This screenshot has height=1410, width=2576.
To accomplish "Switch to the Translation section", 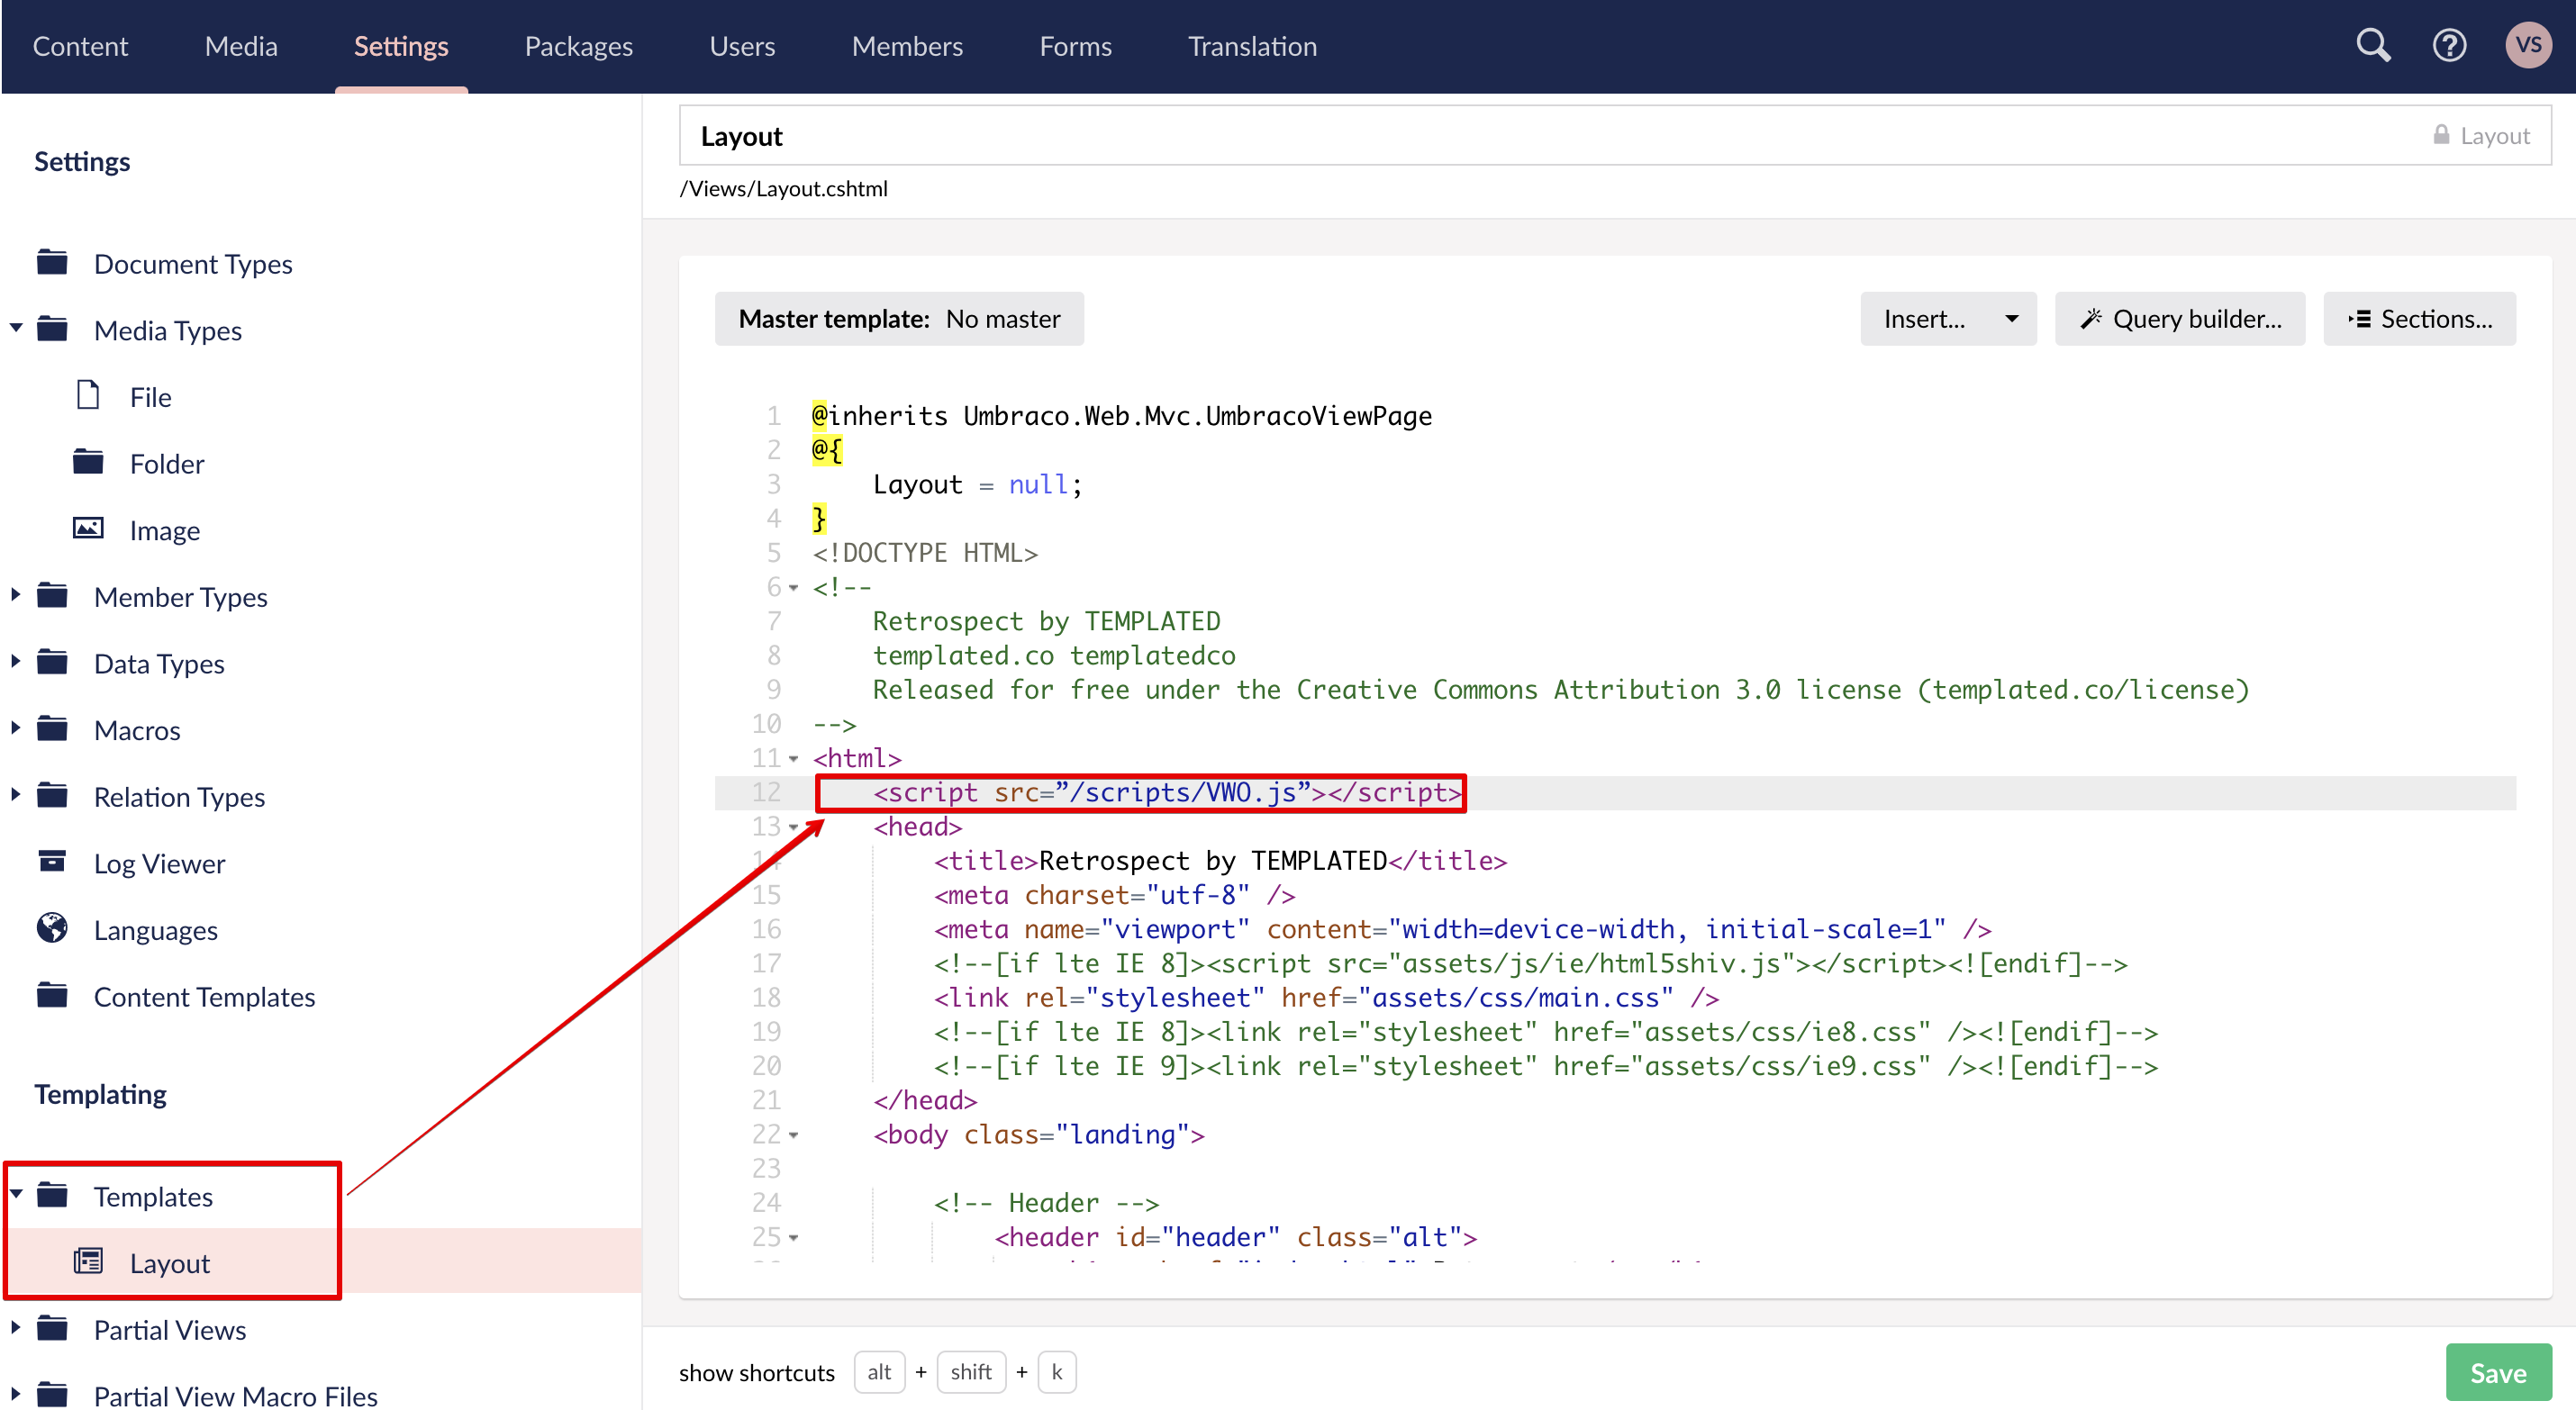I will tap(1252, 46).
